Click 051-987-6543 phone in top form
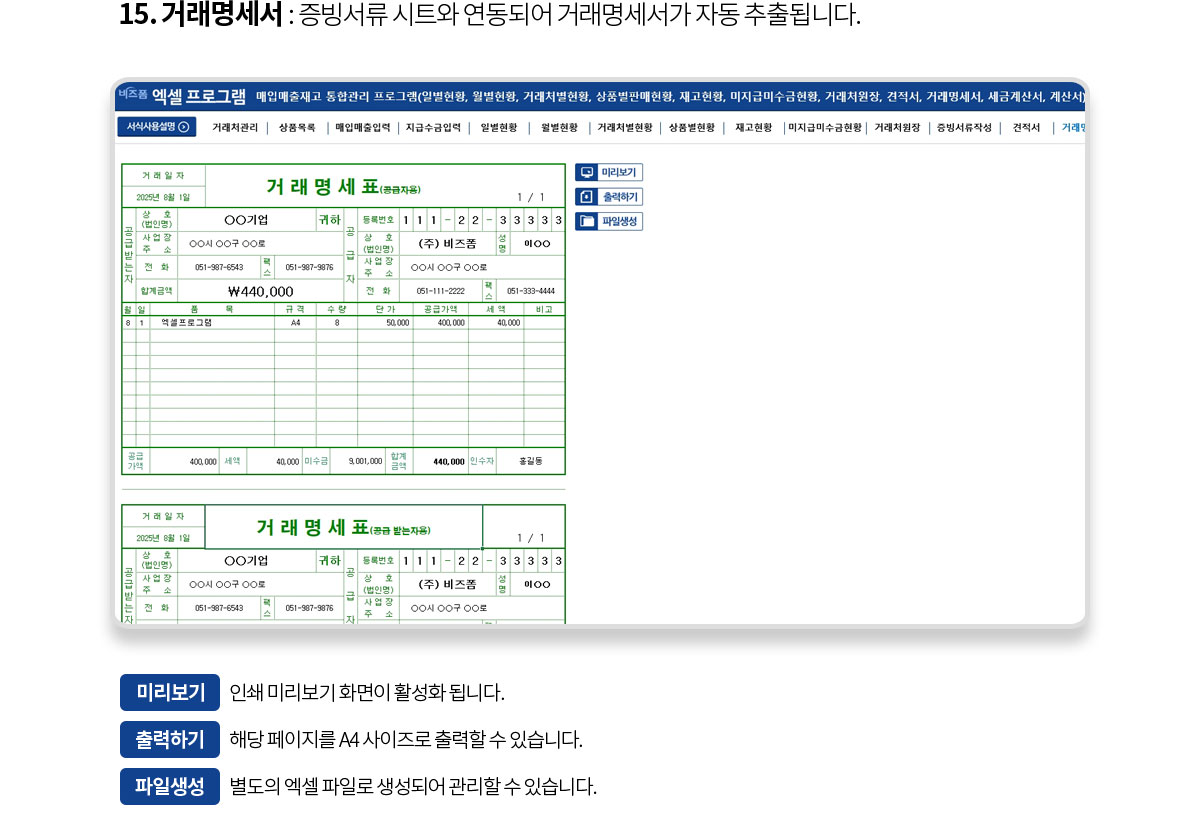The height and width of the screenshot is (820, 1200). 219,268
